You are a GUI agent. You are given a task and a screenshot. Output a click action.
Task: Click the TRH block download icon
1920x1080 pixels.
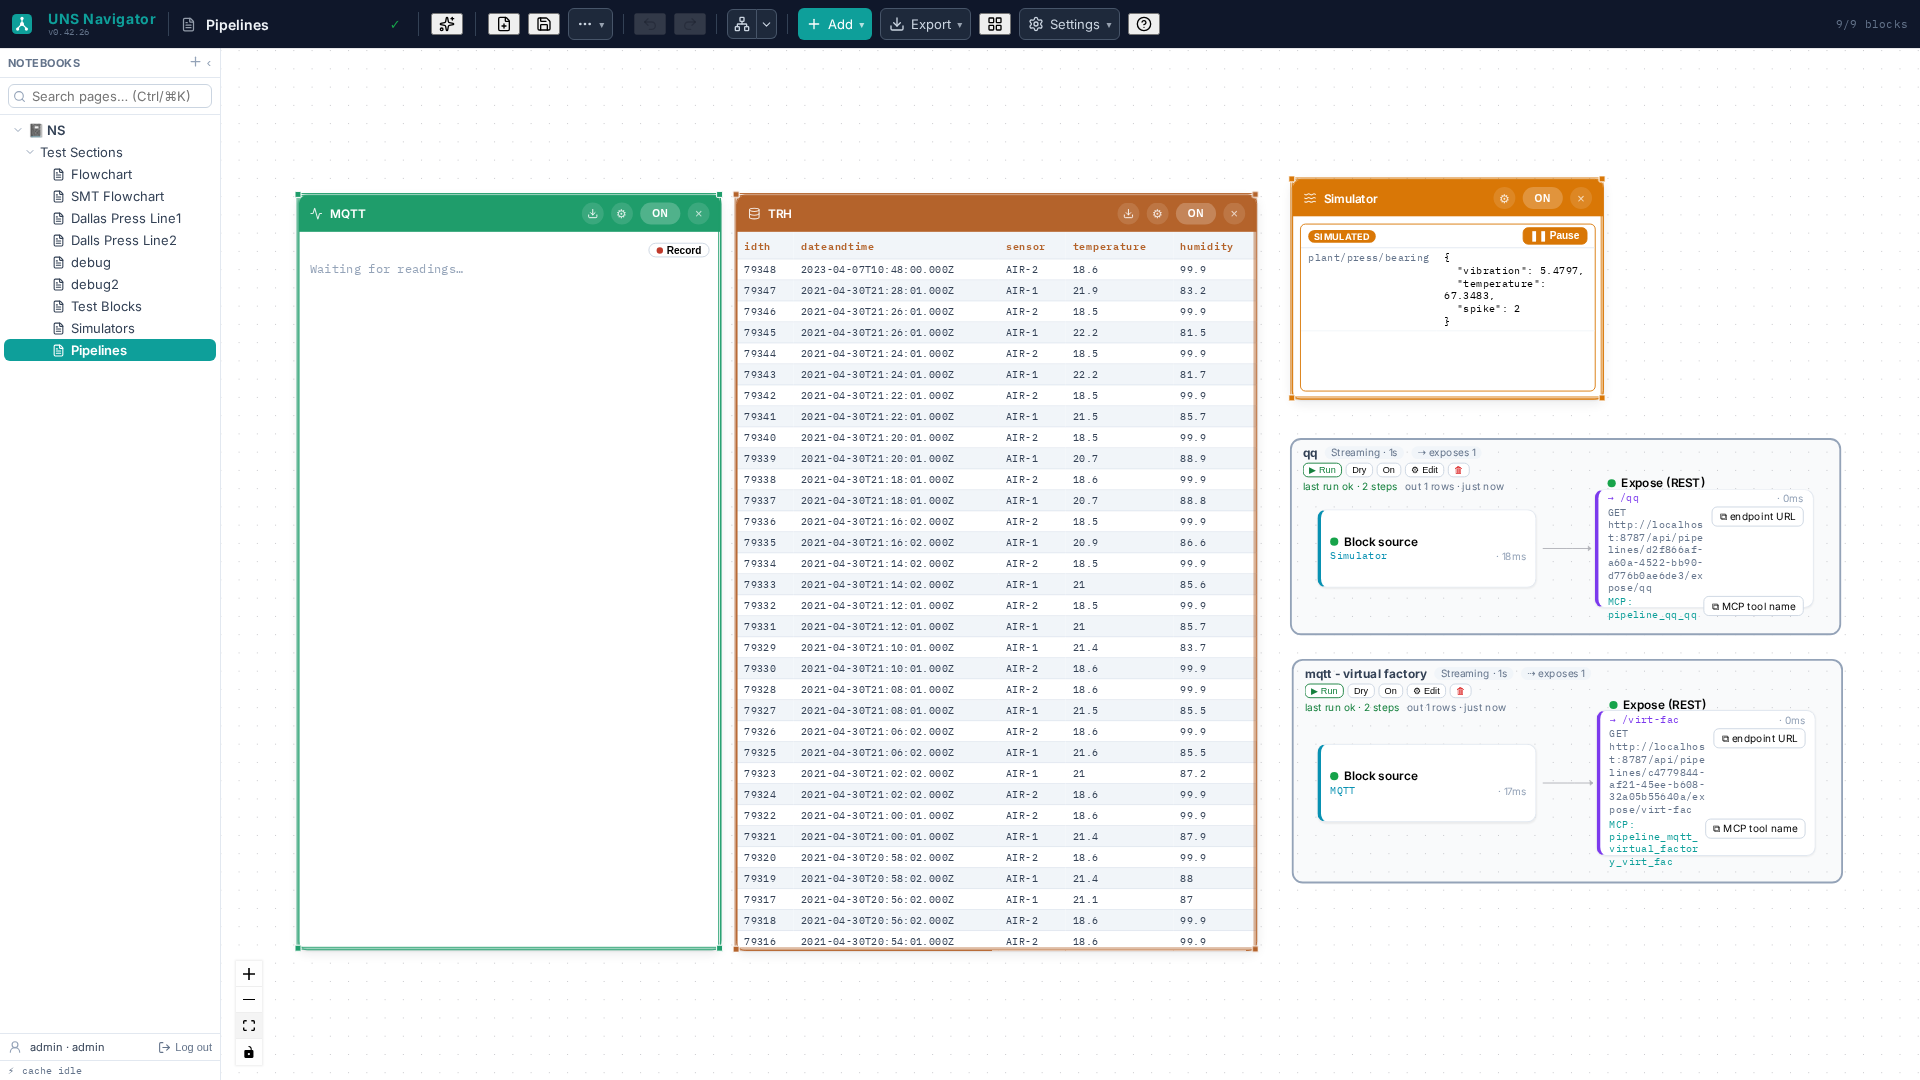click(1129, 213)
